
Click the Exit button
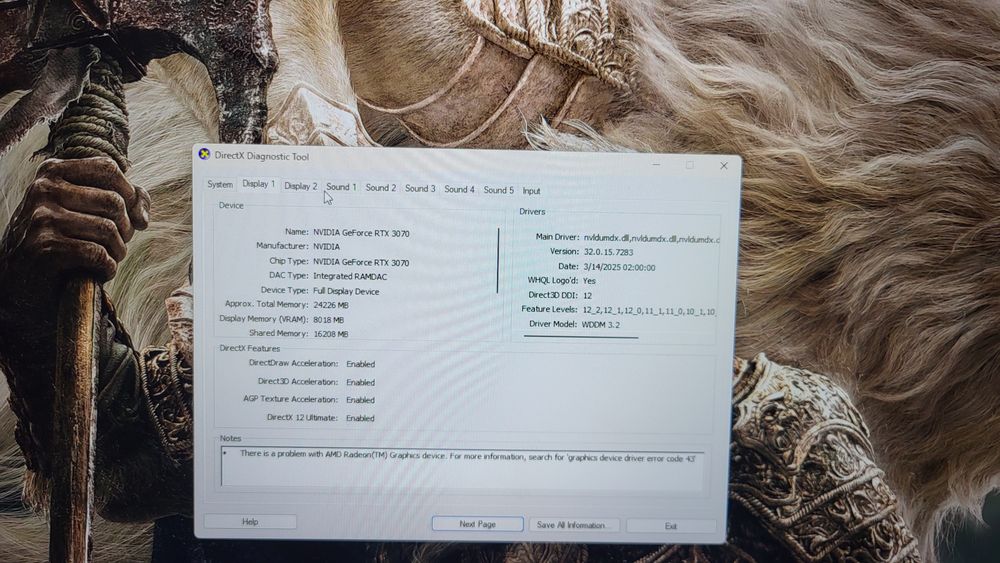pos(671,526)
